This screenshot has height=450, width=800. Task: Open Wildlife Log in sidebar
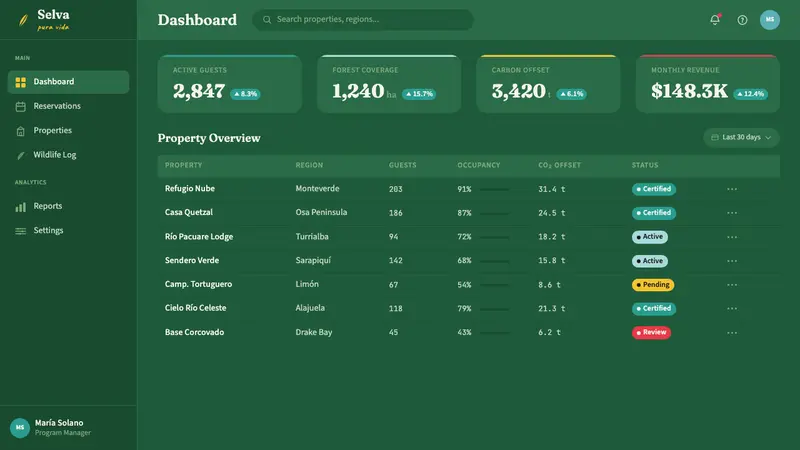(68, 155)
